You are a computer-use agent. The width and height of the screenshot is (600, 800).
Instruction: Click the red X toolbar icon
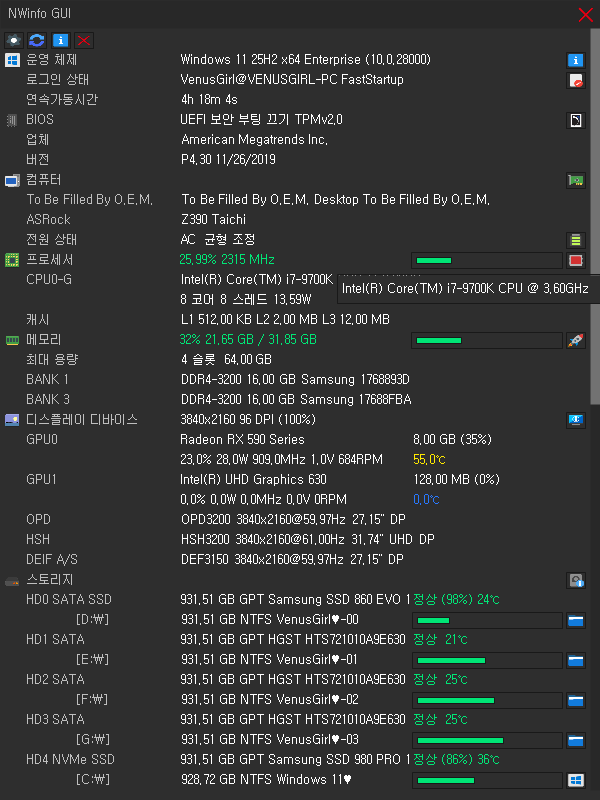pyautogui.click(x=84, y=40)
